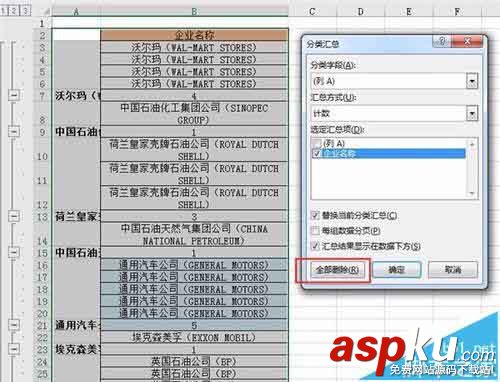Screen dimensions: 500x382
Task: Click down arrow of 选定汇总项 list scrollbar
Action: pos(472,193)
